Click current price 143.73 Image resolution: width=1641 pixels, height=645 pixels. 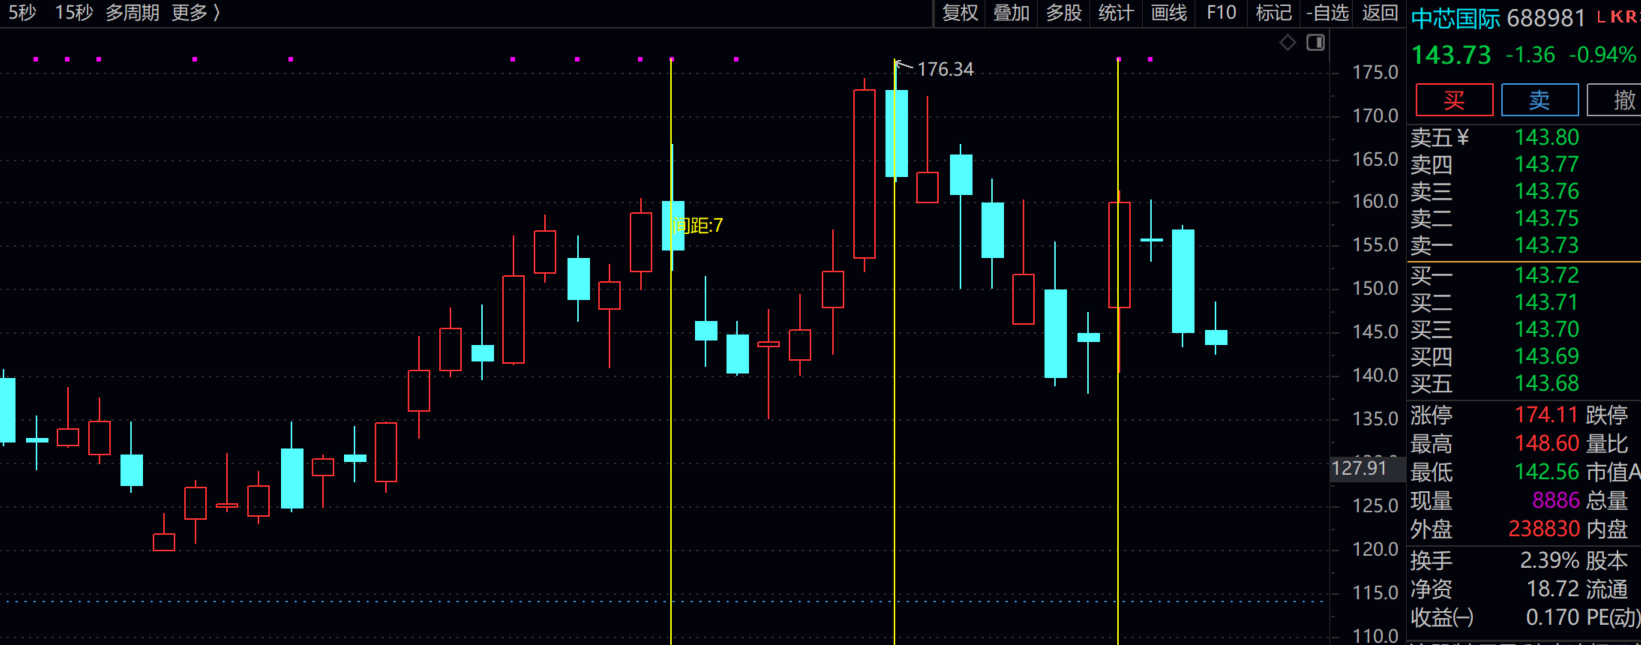tap(1451, 55)
